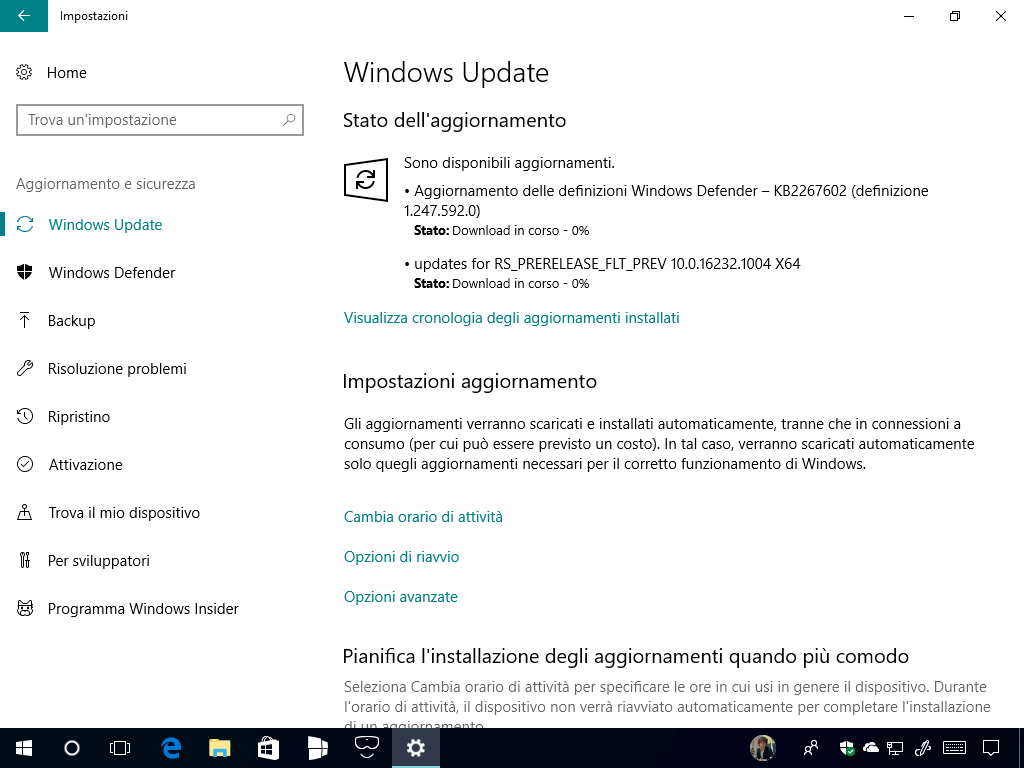Image resolution: width=1024 pixels, height=768 pixels.
Task: Open Programma Windows Insider cat icon
Action: point(25,609)
